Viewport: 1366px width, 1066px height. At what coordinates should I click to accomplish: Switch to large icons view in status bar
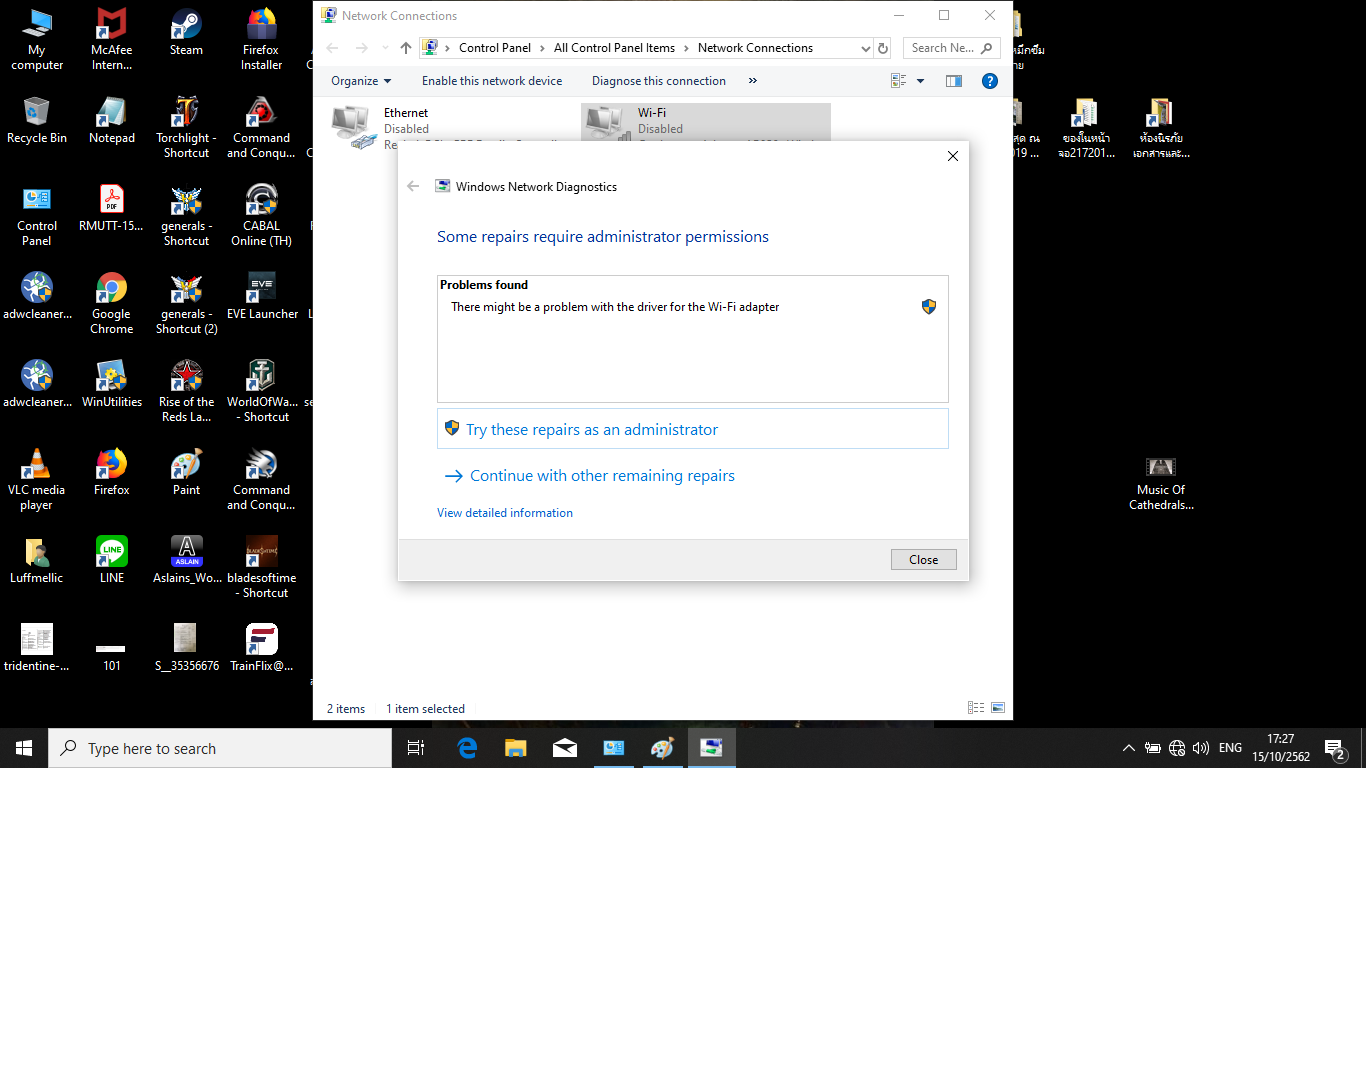point(998,708)
